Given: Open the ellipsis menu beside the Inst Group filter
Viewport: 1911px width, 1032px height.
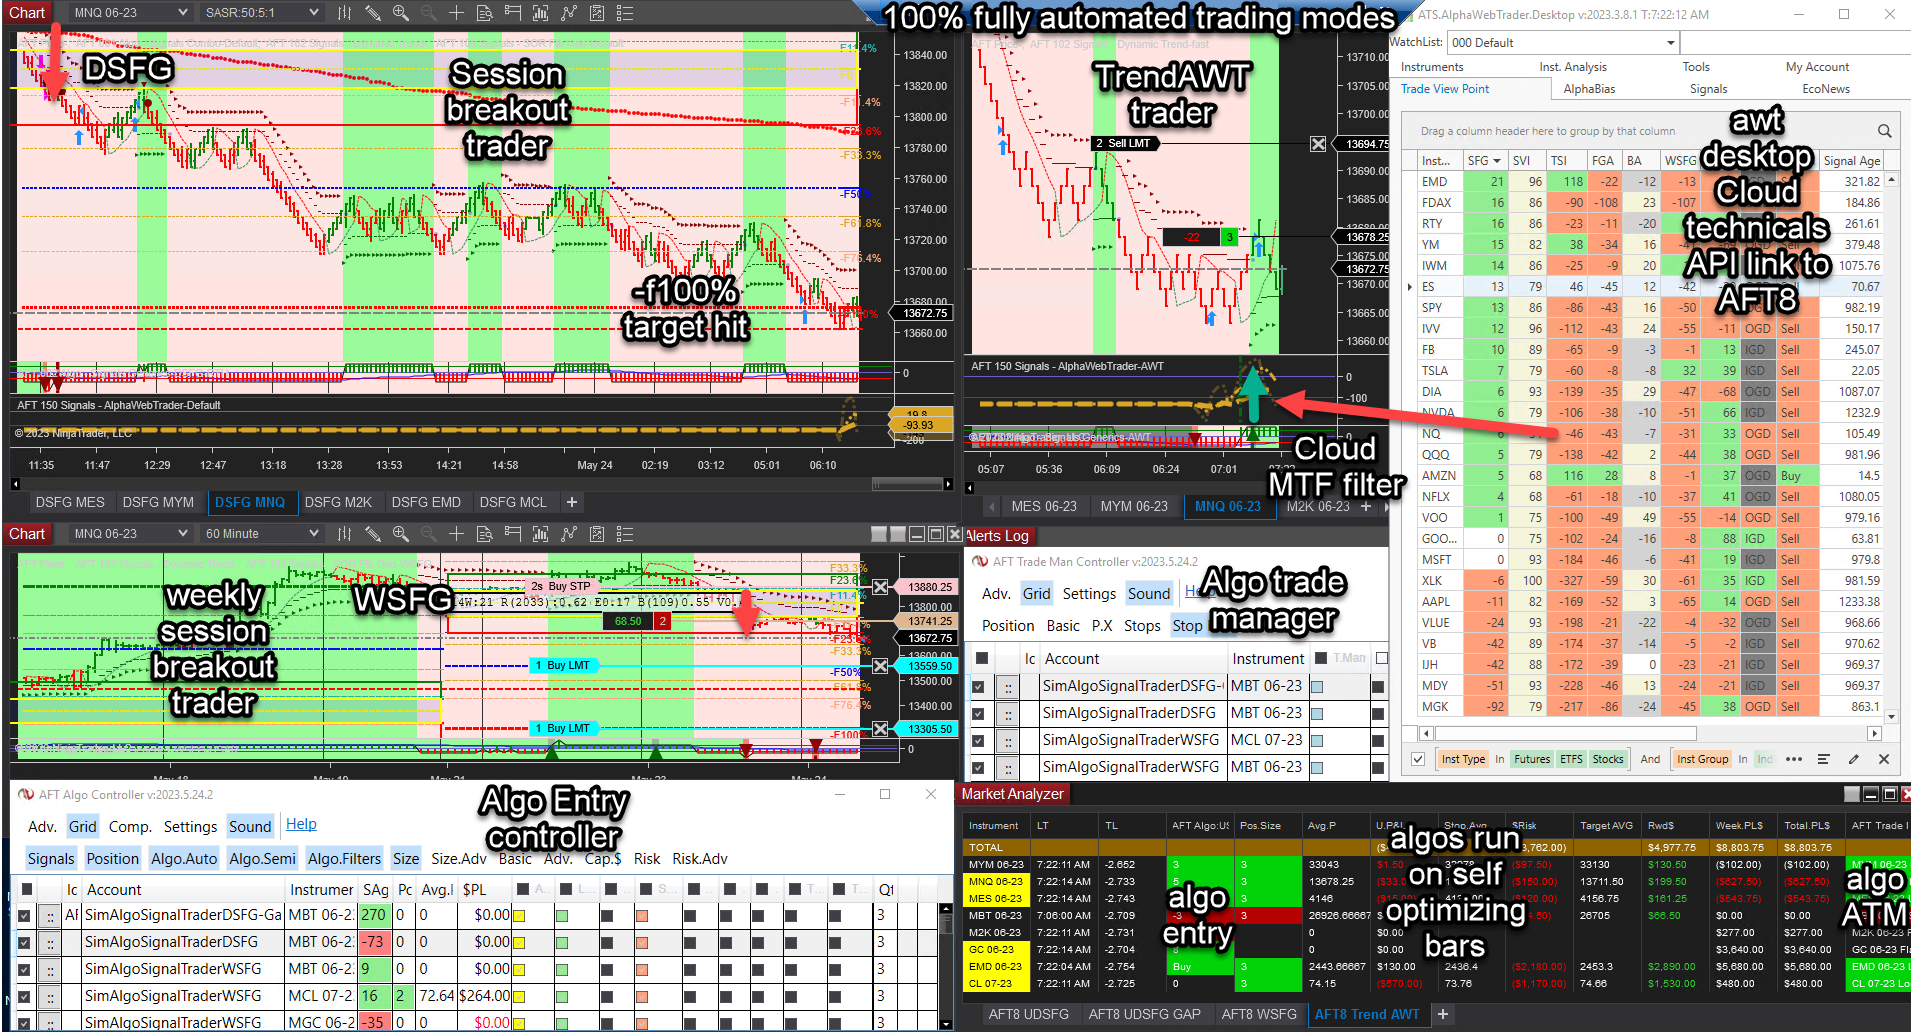Looking at the screenshot, I should pos(1793,760).
